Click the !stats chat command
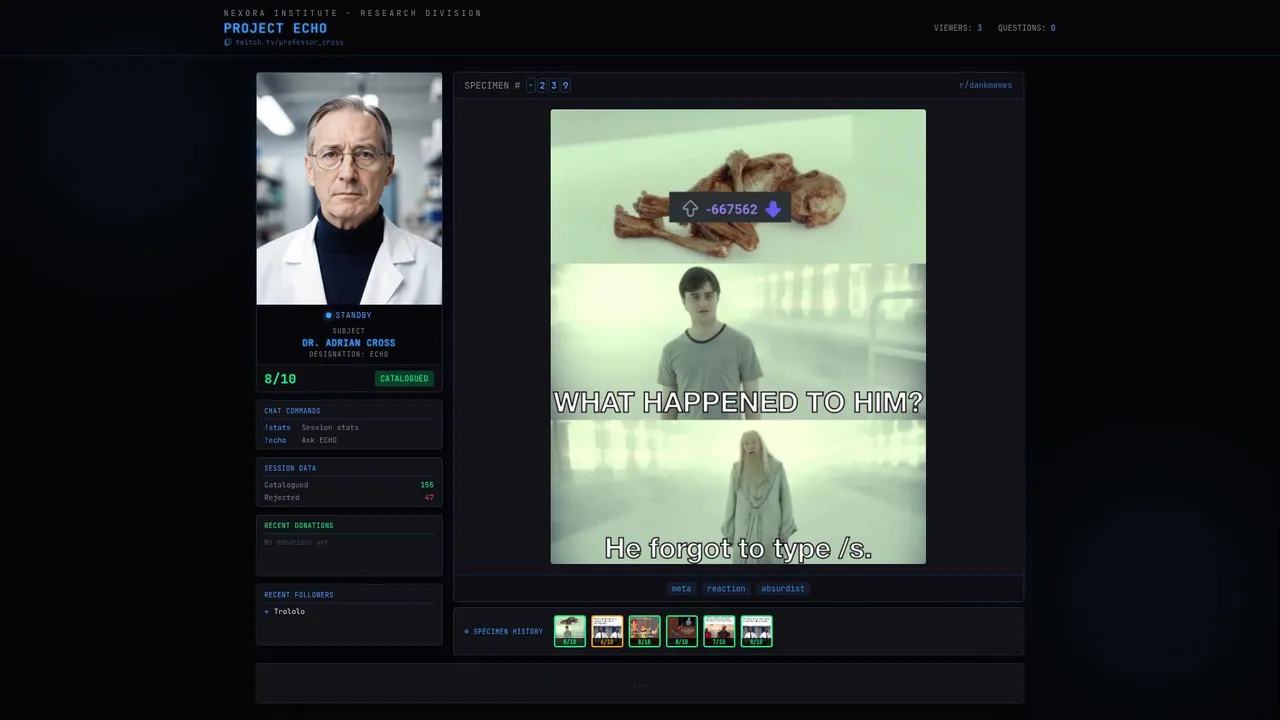This screenshot has width=1280, height=720. [277, 427]
